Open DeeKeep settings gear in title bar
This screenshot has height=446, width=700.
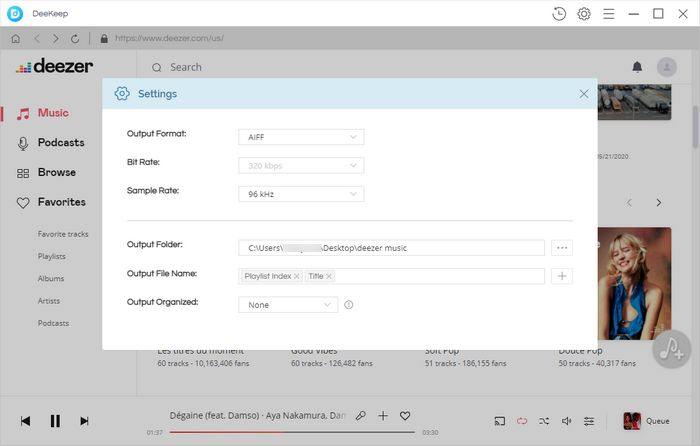(x=583, y=14)
